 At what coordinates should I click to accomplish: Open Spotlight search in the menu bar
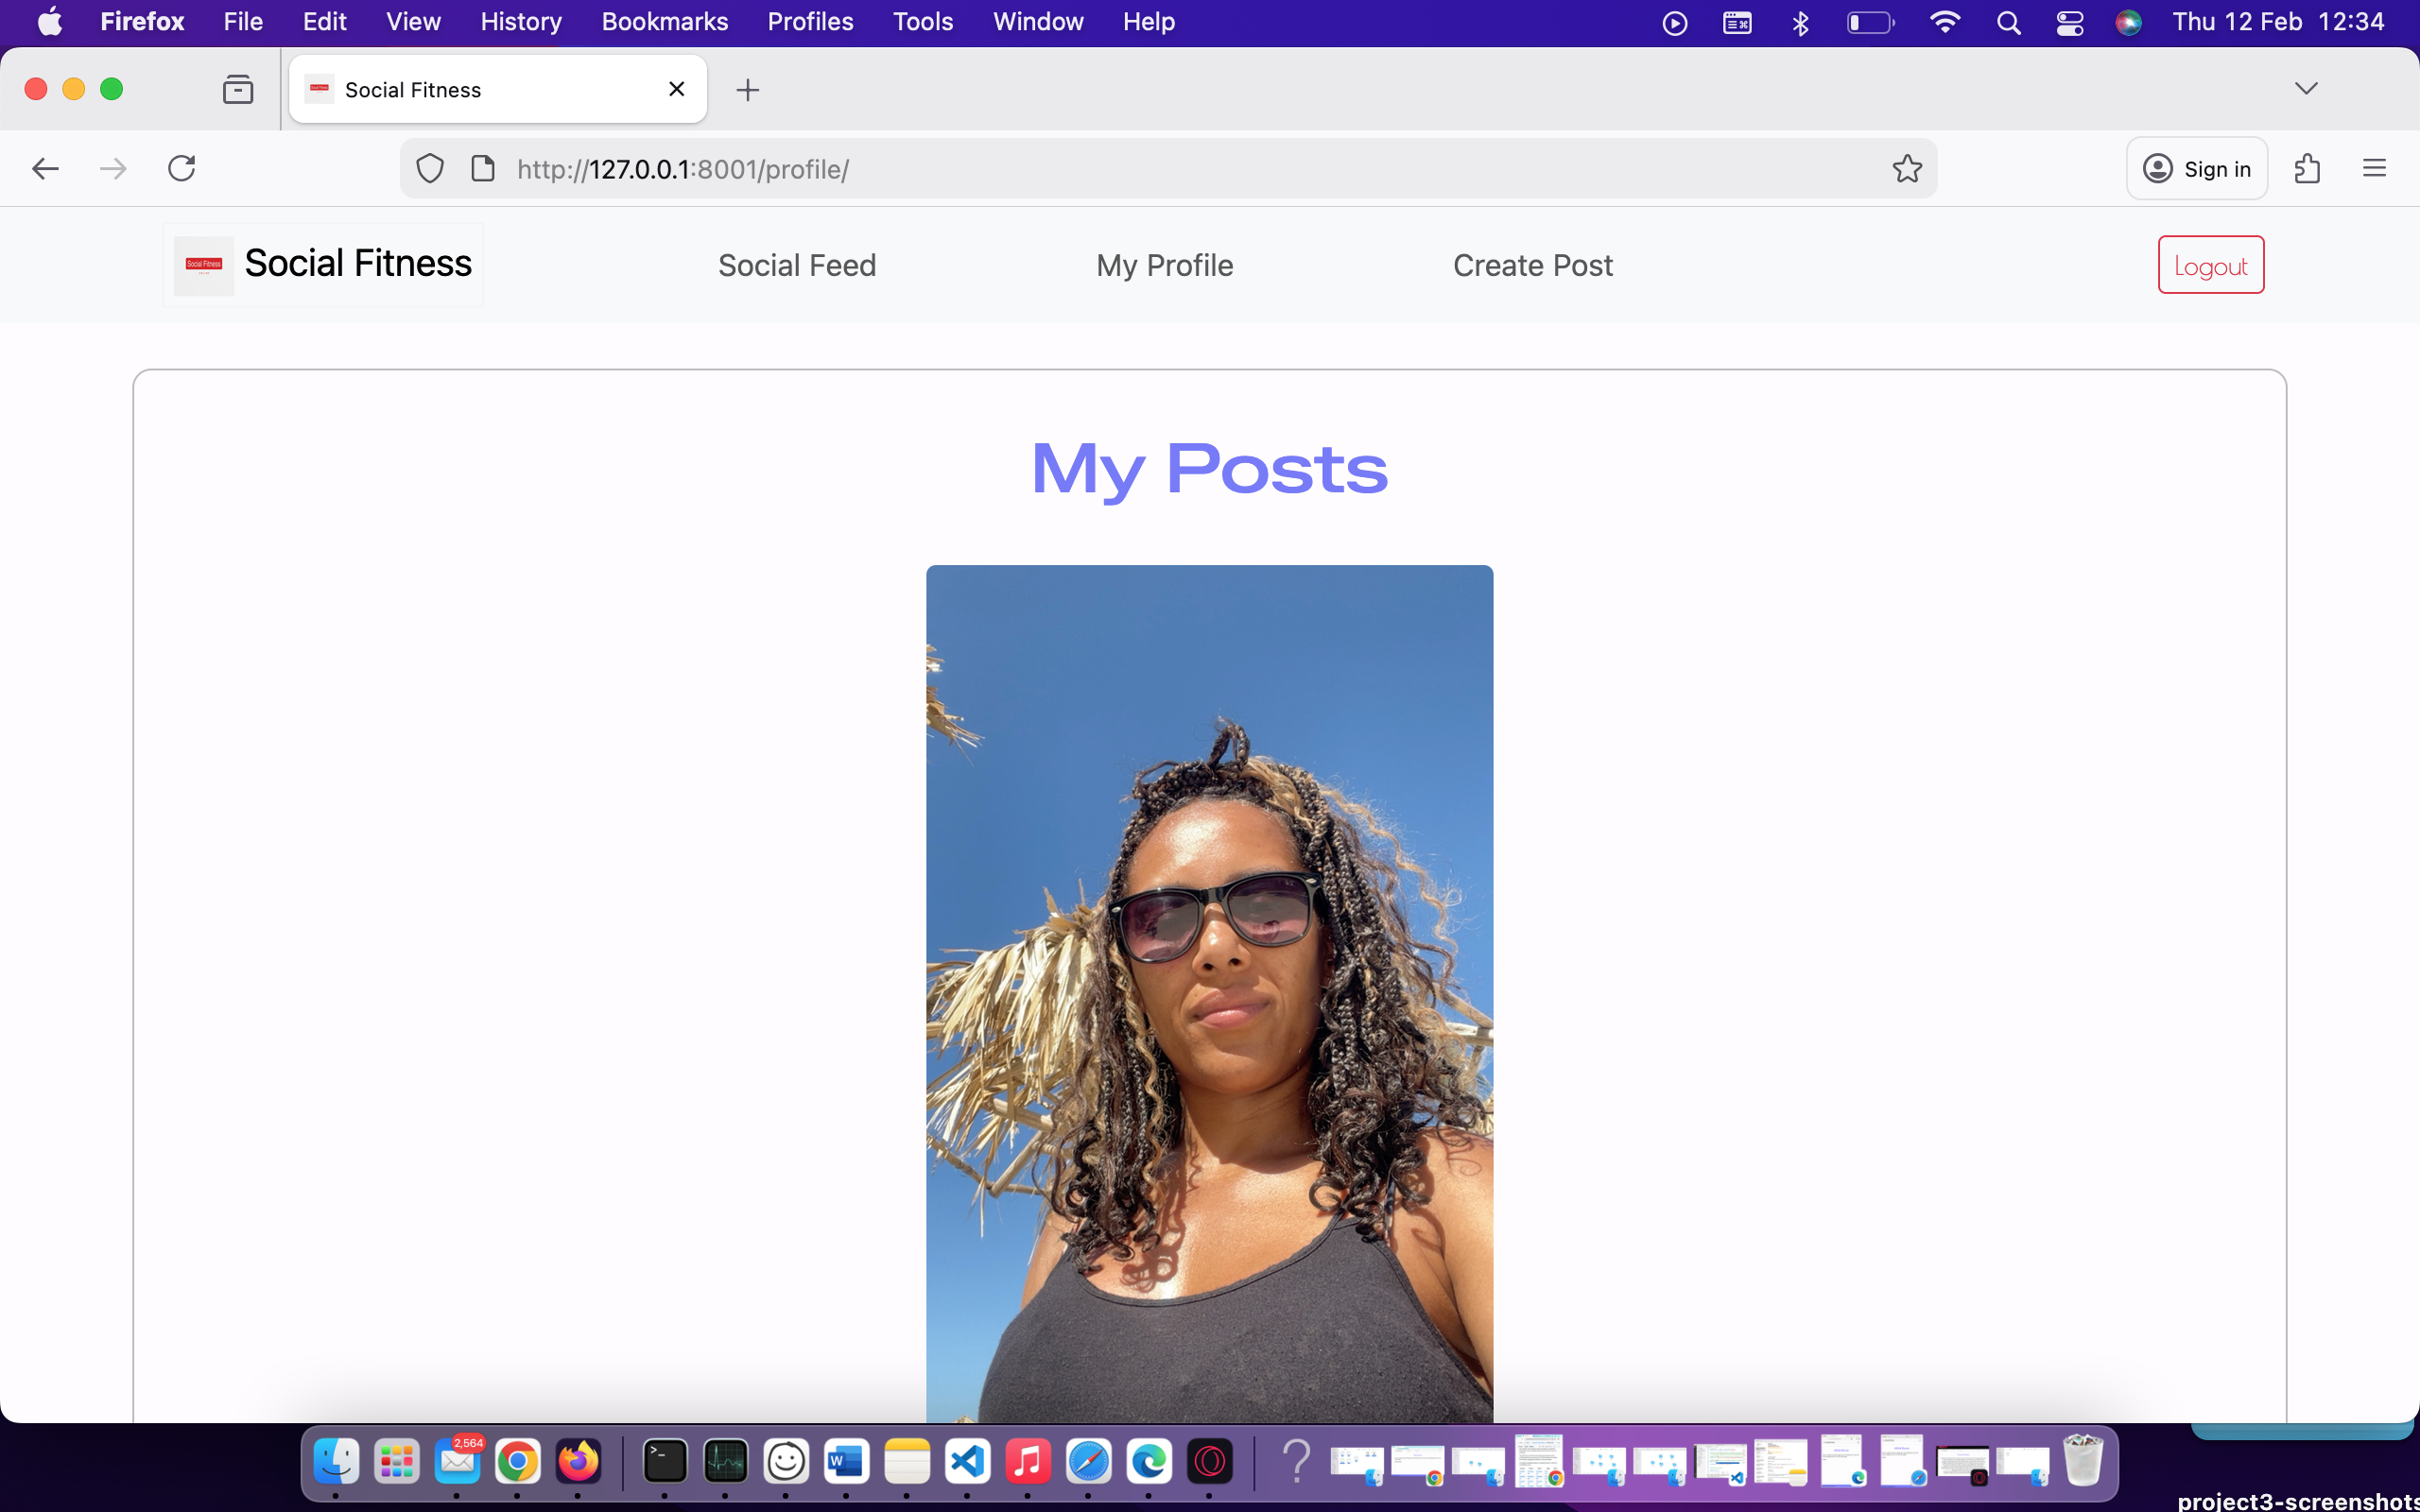pos(2010,21)
